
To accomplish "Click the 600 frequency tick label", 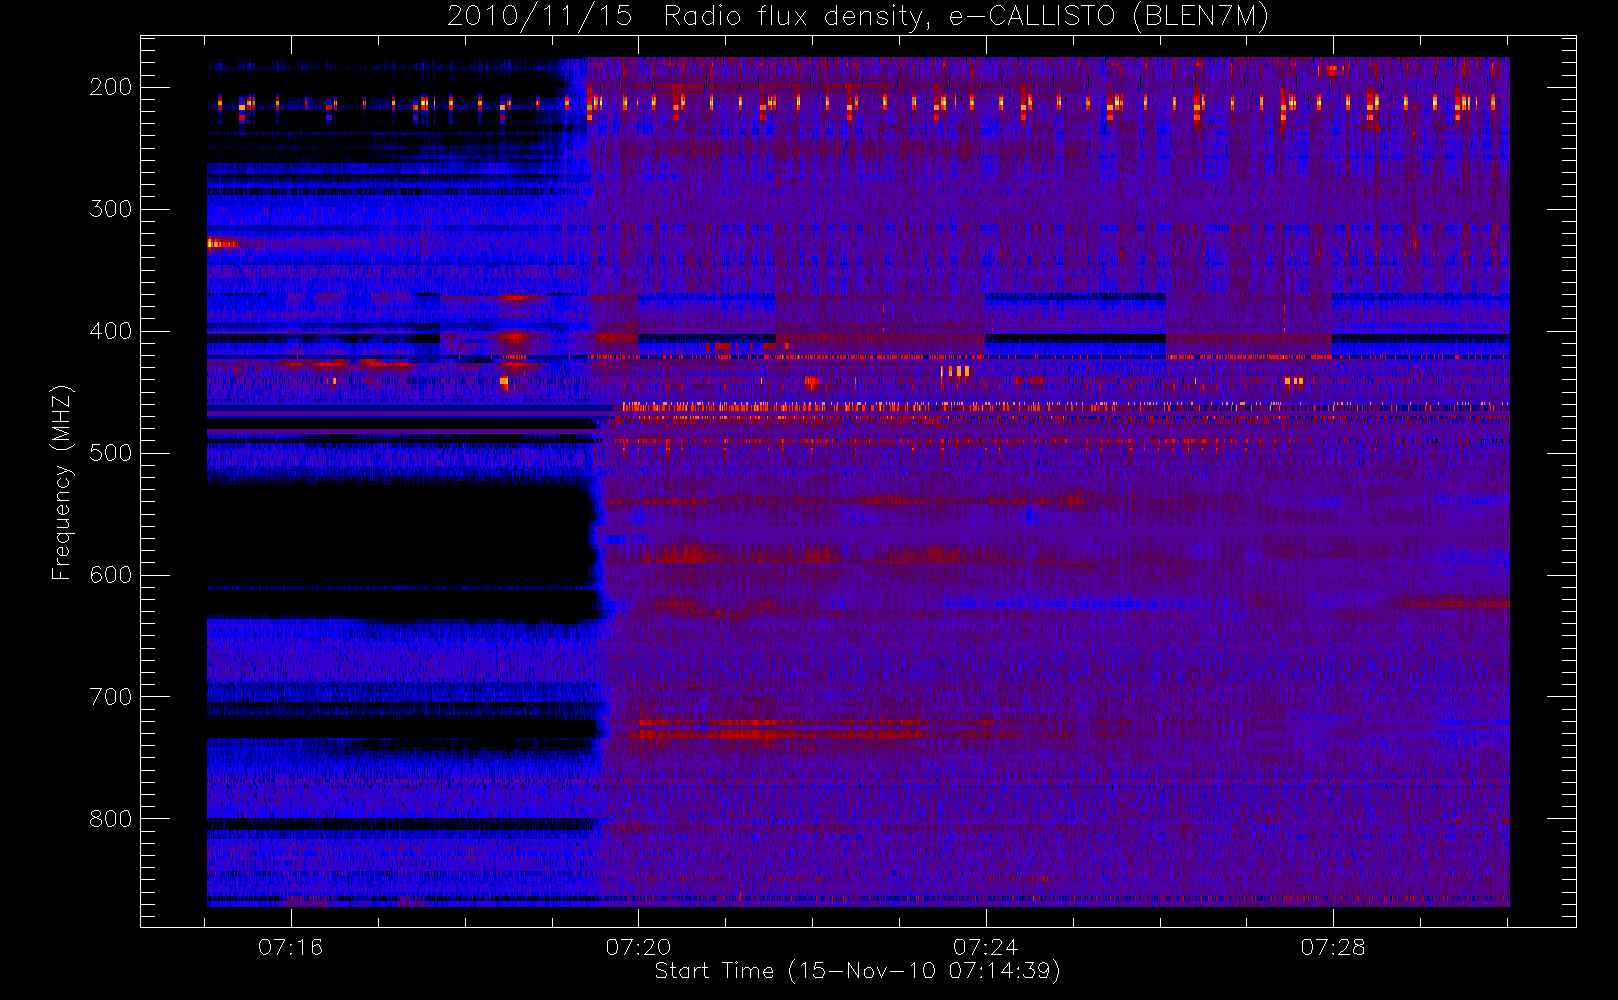I will coord(111,575).
